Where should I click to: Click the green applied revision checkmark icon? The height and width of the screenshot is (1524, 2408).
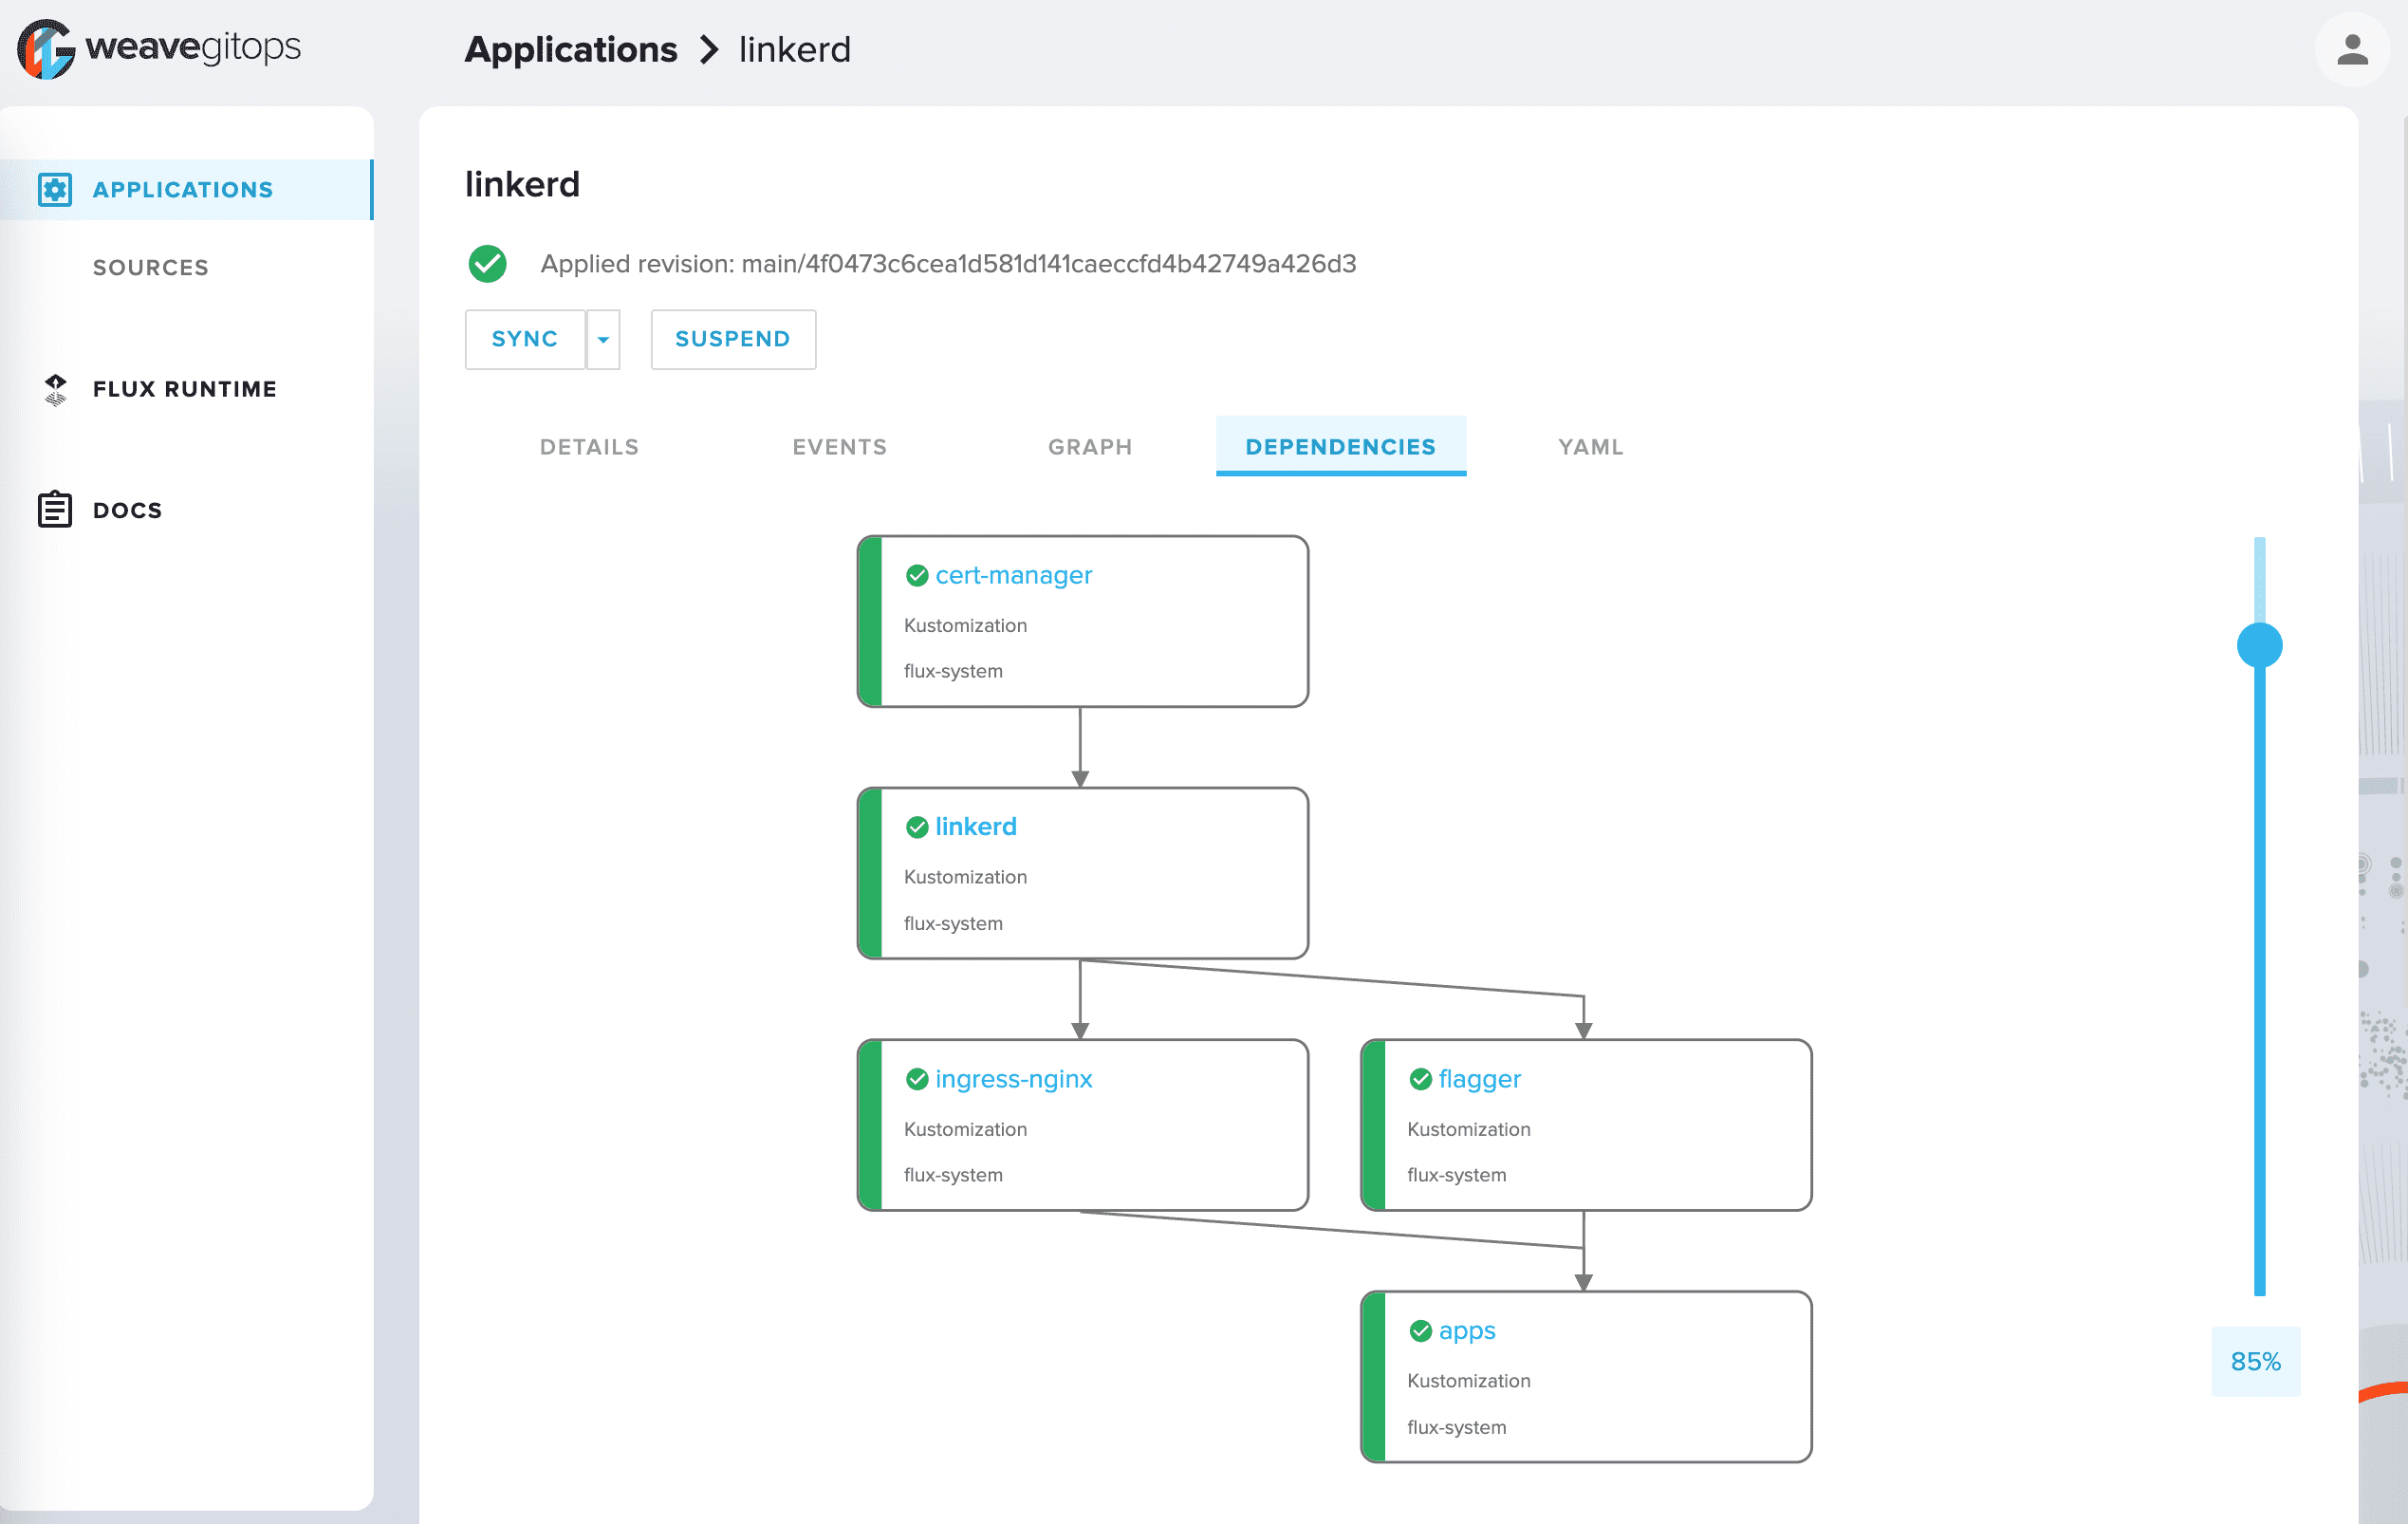click(487, 264)
